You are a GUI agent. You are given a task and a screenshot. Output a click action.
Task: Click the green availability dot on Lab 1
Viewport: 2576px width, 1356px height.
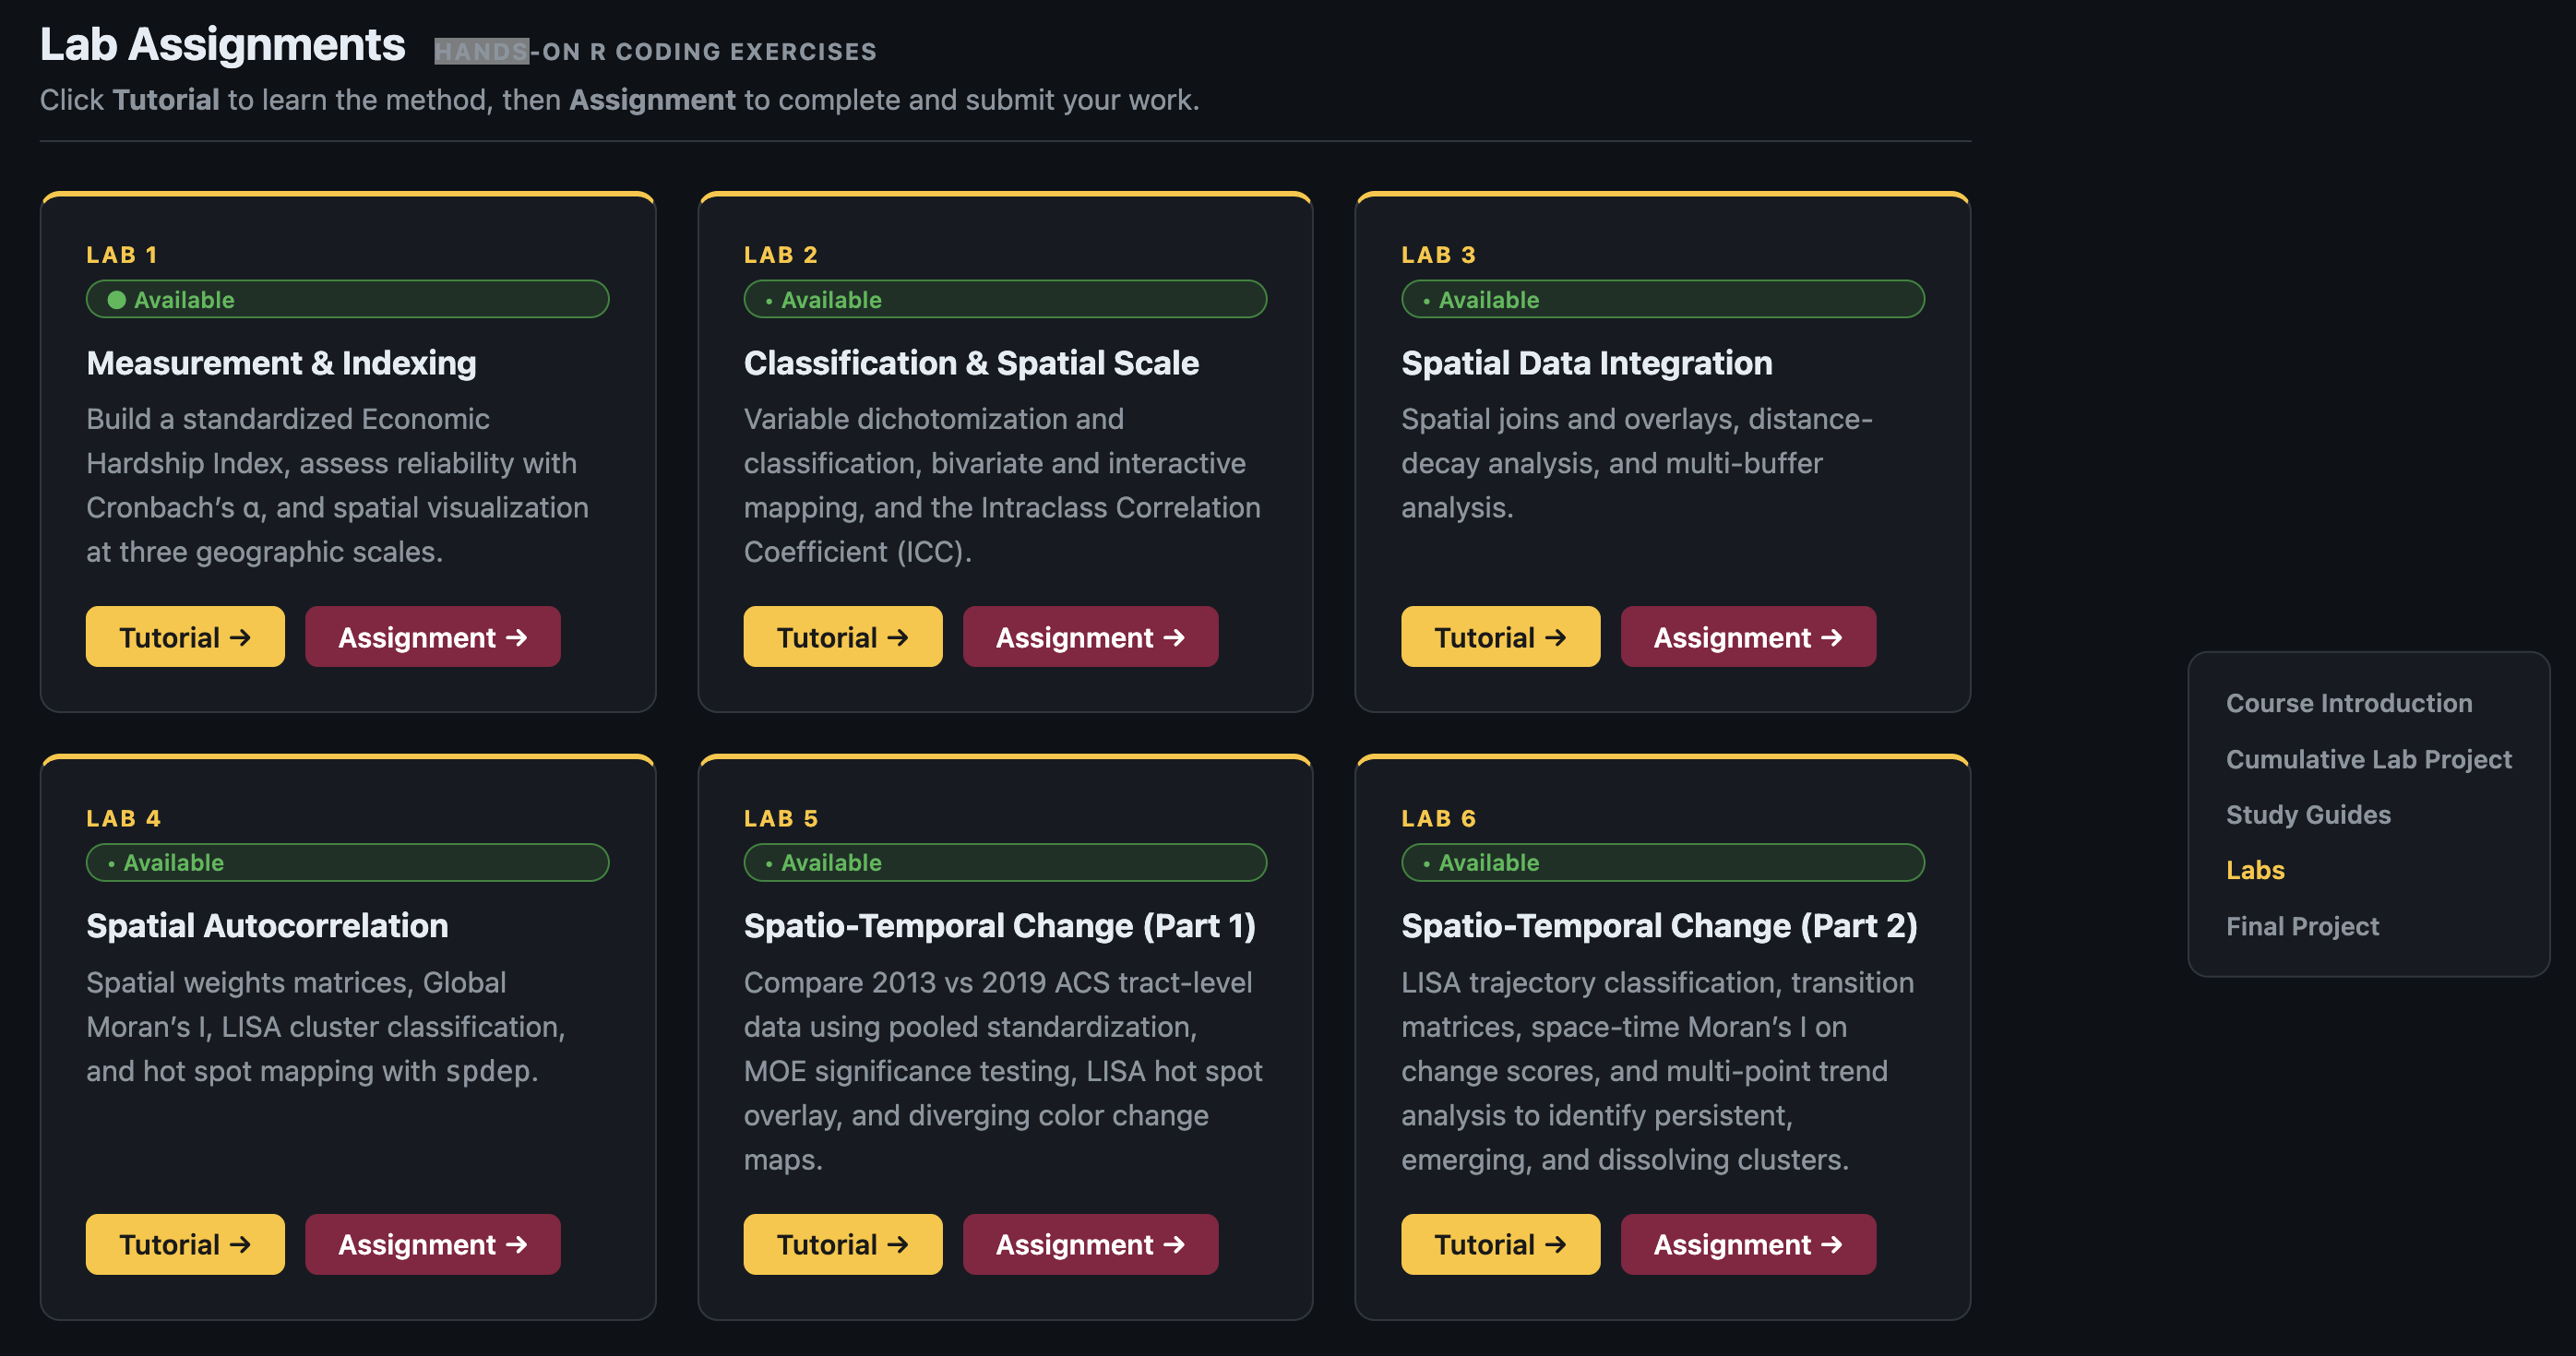tap(117, 298)
